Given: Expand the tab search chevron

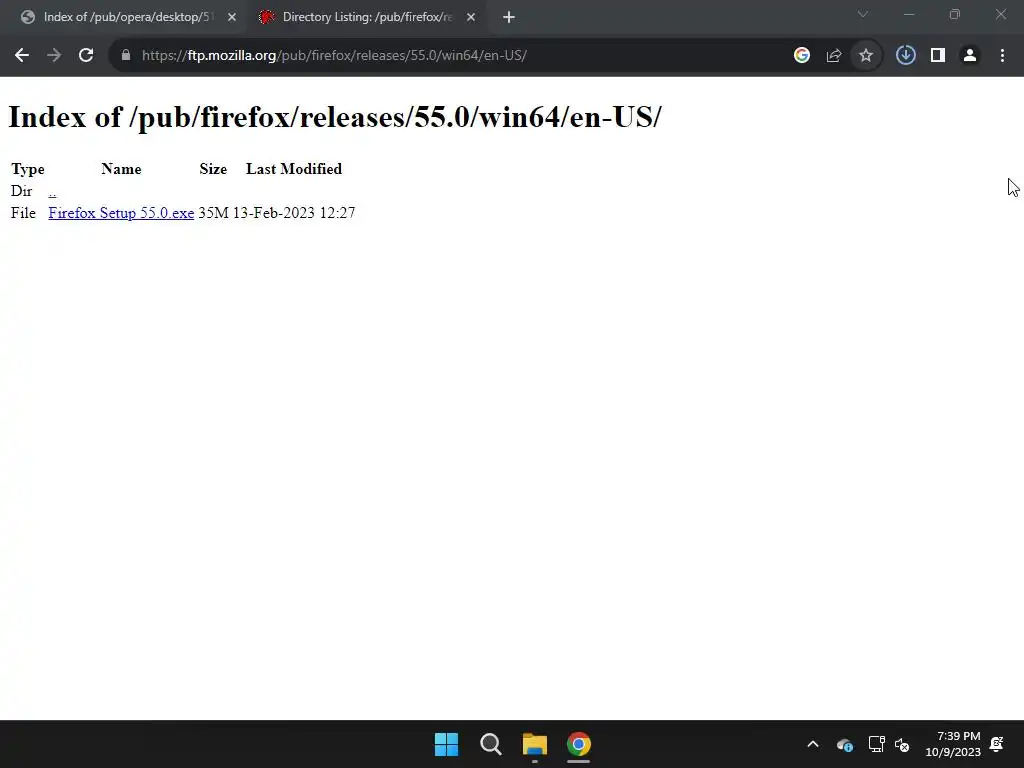Looking at the screenshot, I should click(863, 14).
